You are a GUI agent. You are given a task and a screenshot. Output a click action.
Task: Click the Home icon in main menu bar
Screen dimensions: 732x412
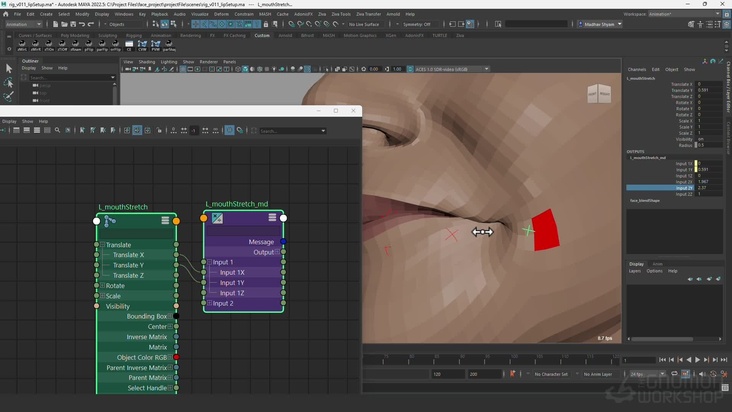point(6,14)
